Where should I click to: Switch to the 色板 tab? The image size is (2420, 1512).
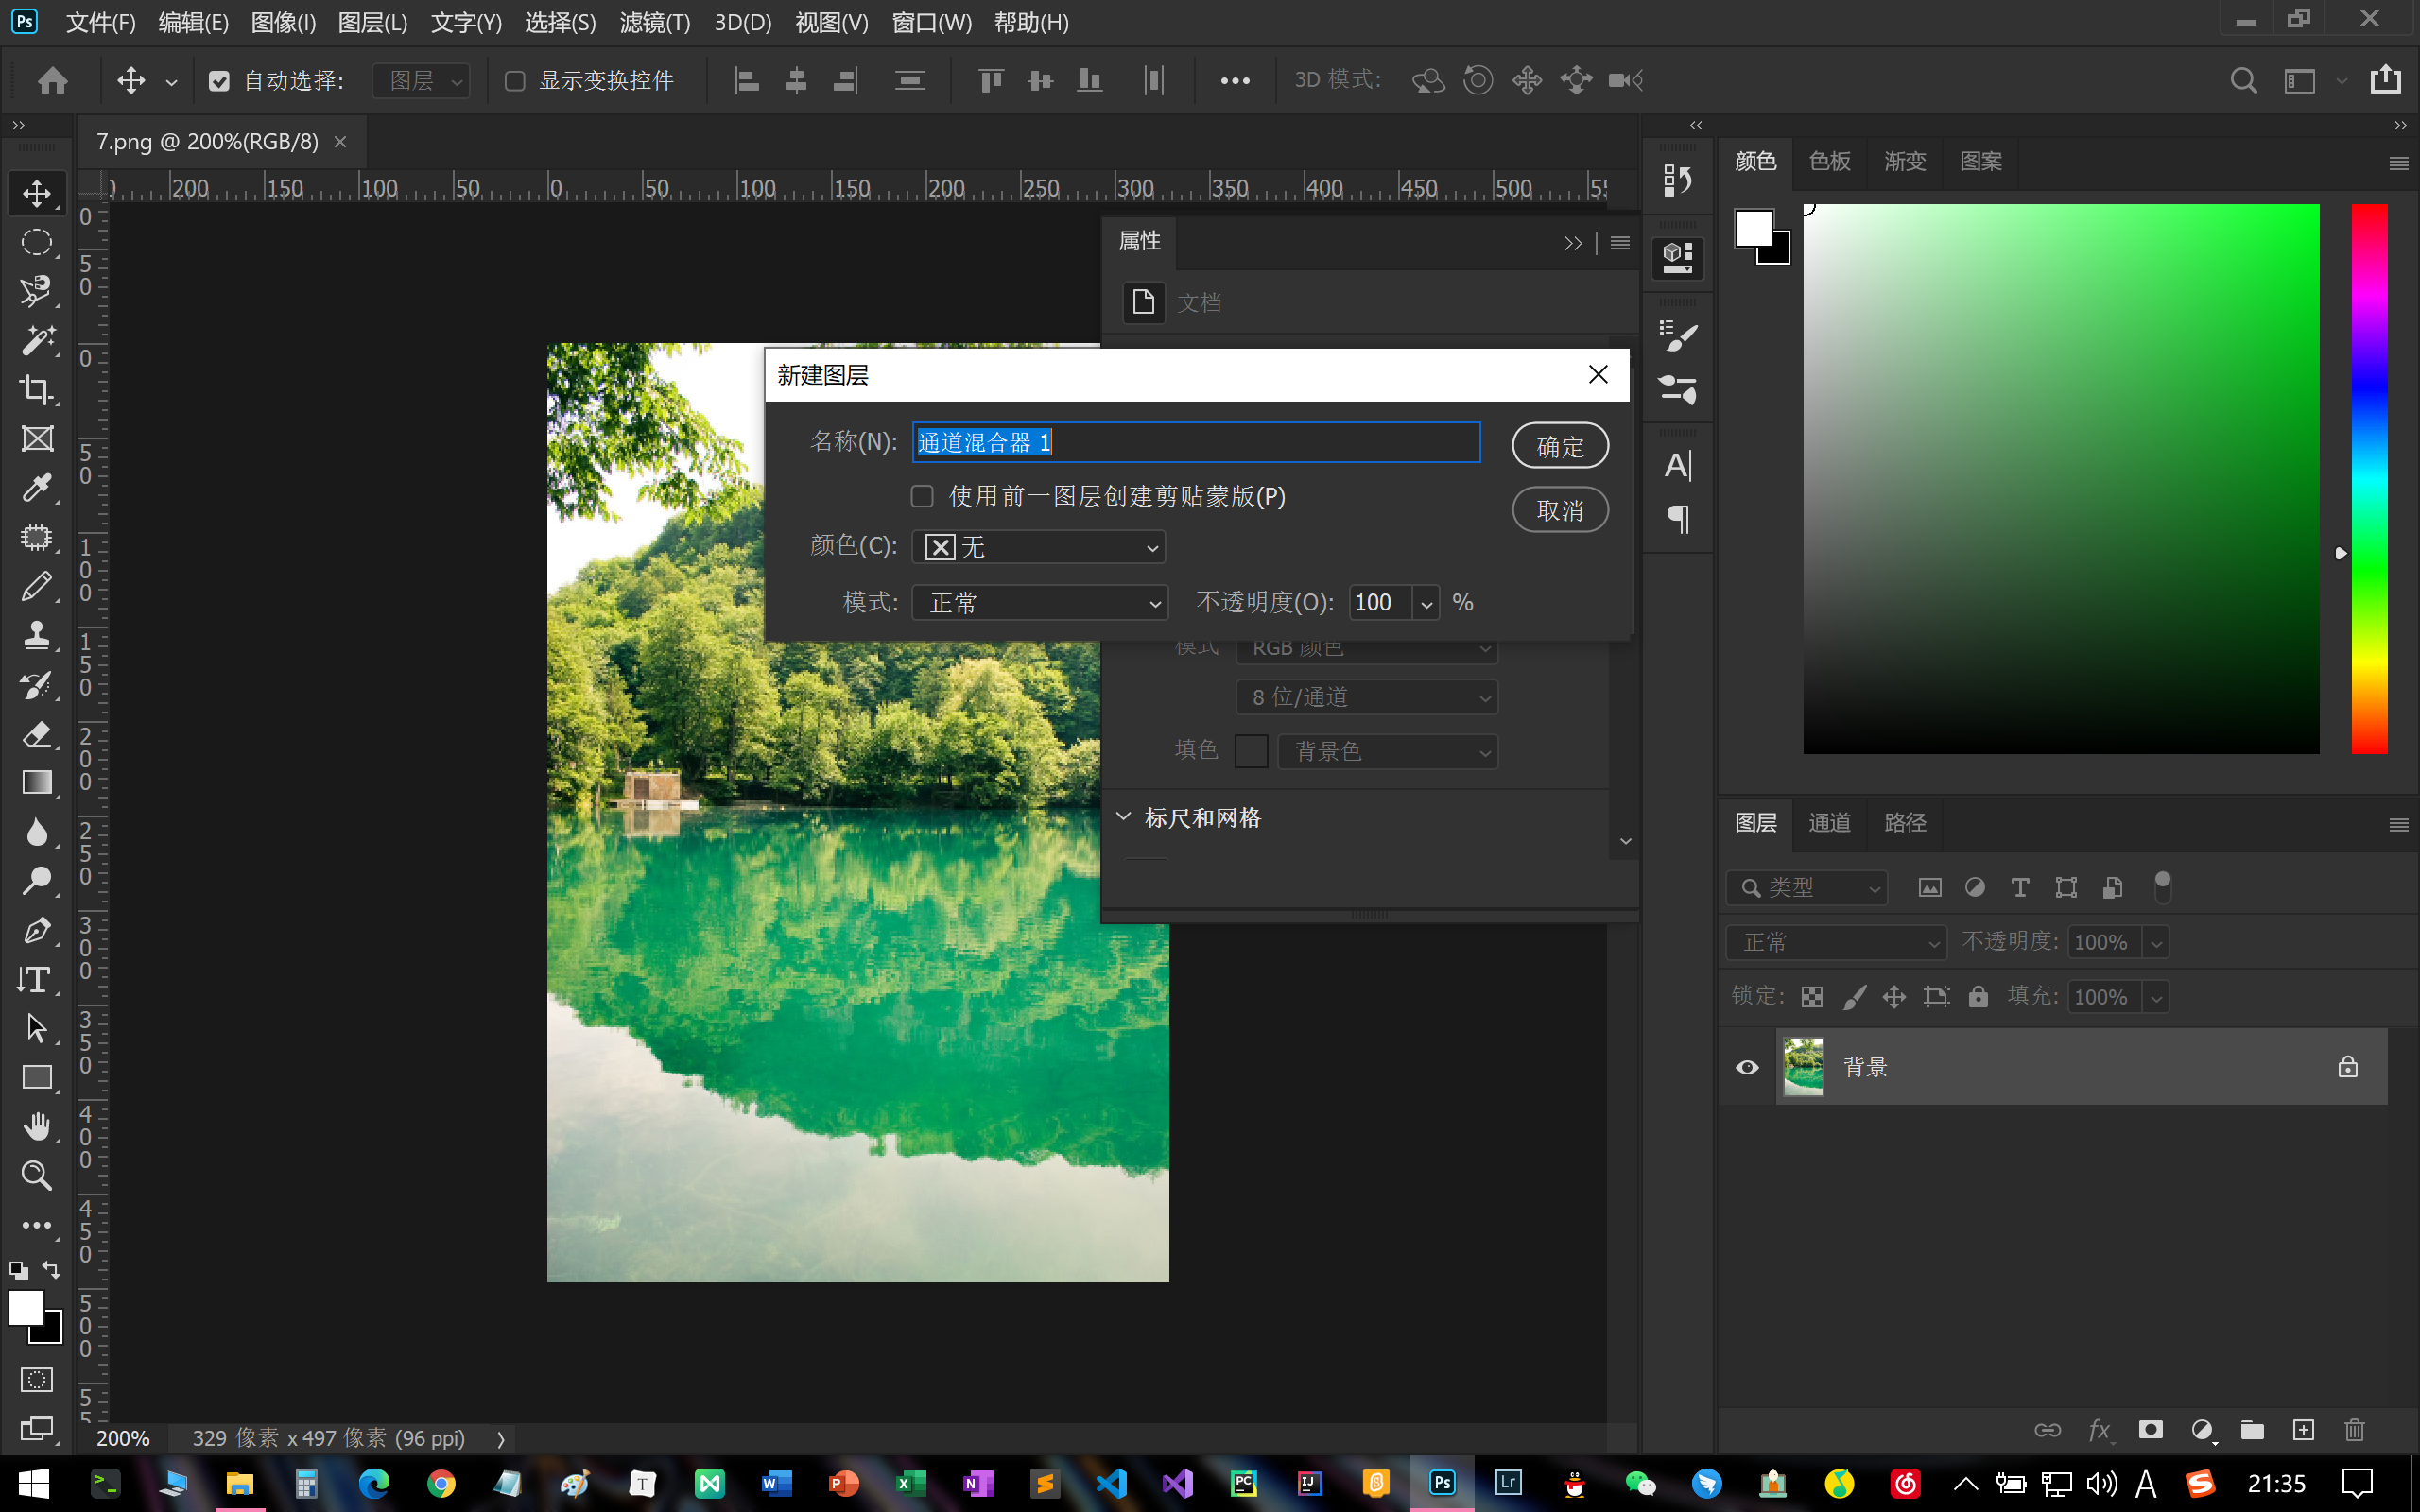1829,161
